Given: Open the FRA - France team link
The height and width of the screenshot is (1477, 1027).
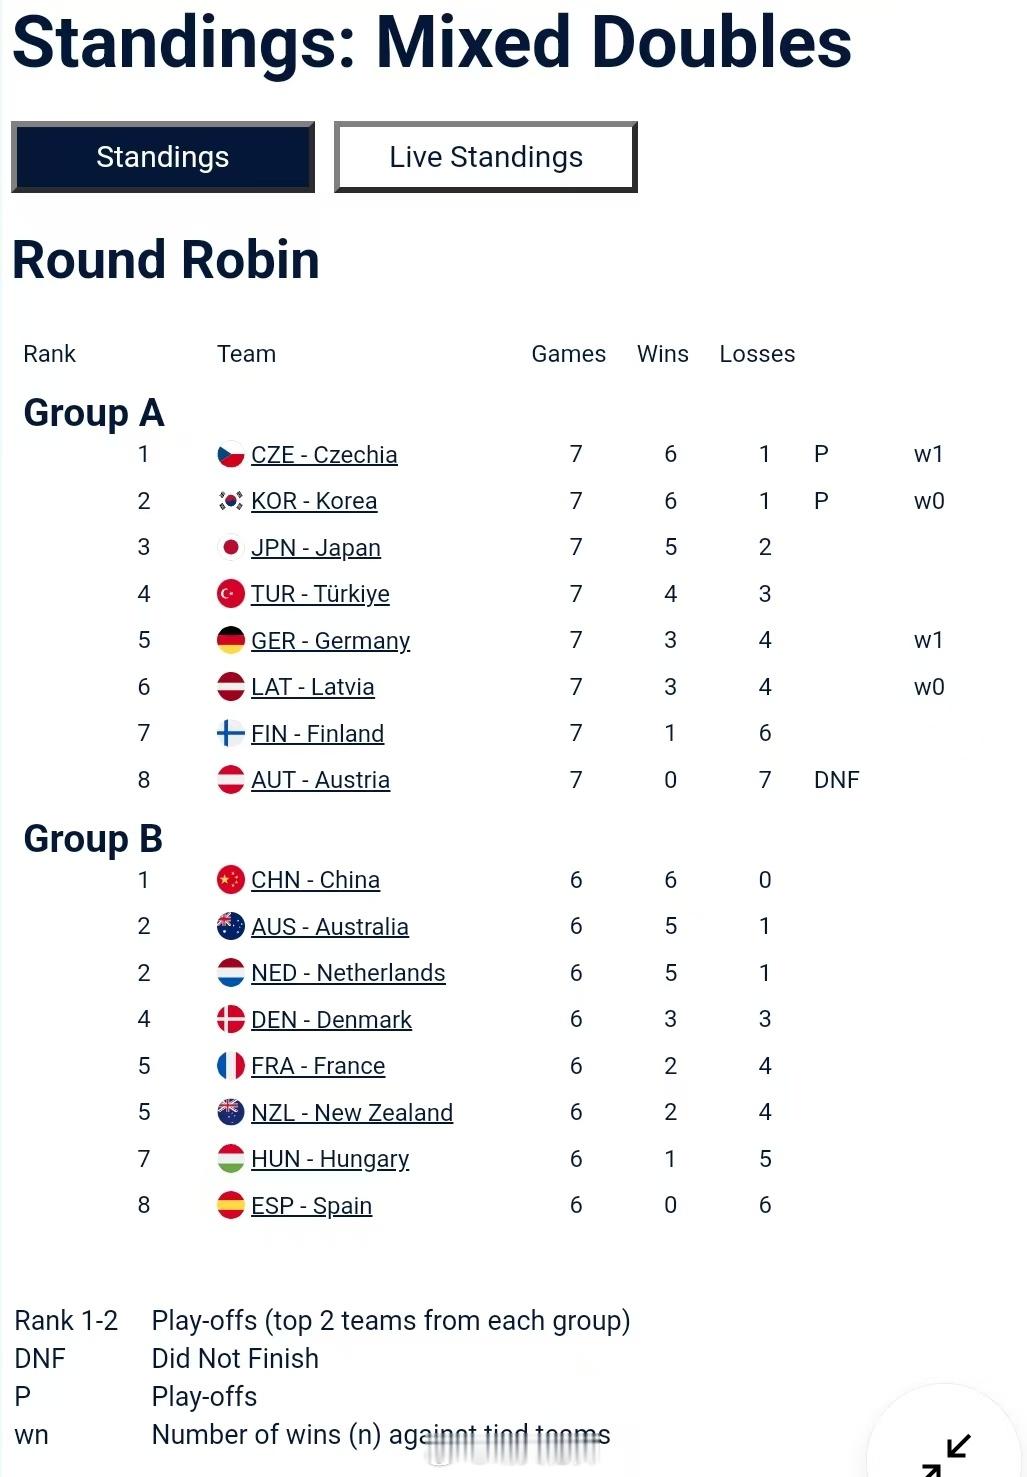Looking at the screenshot, I should [x=318, y=1066].
